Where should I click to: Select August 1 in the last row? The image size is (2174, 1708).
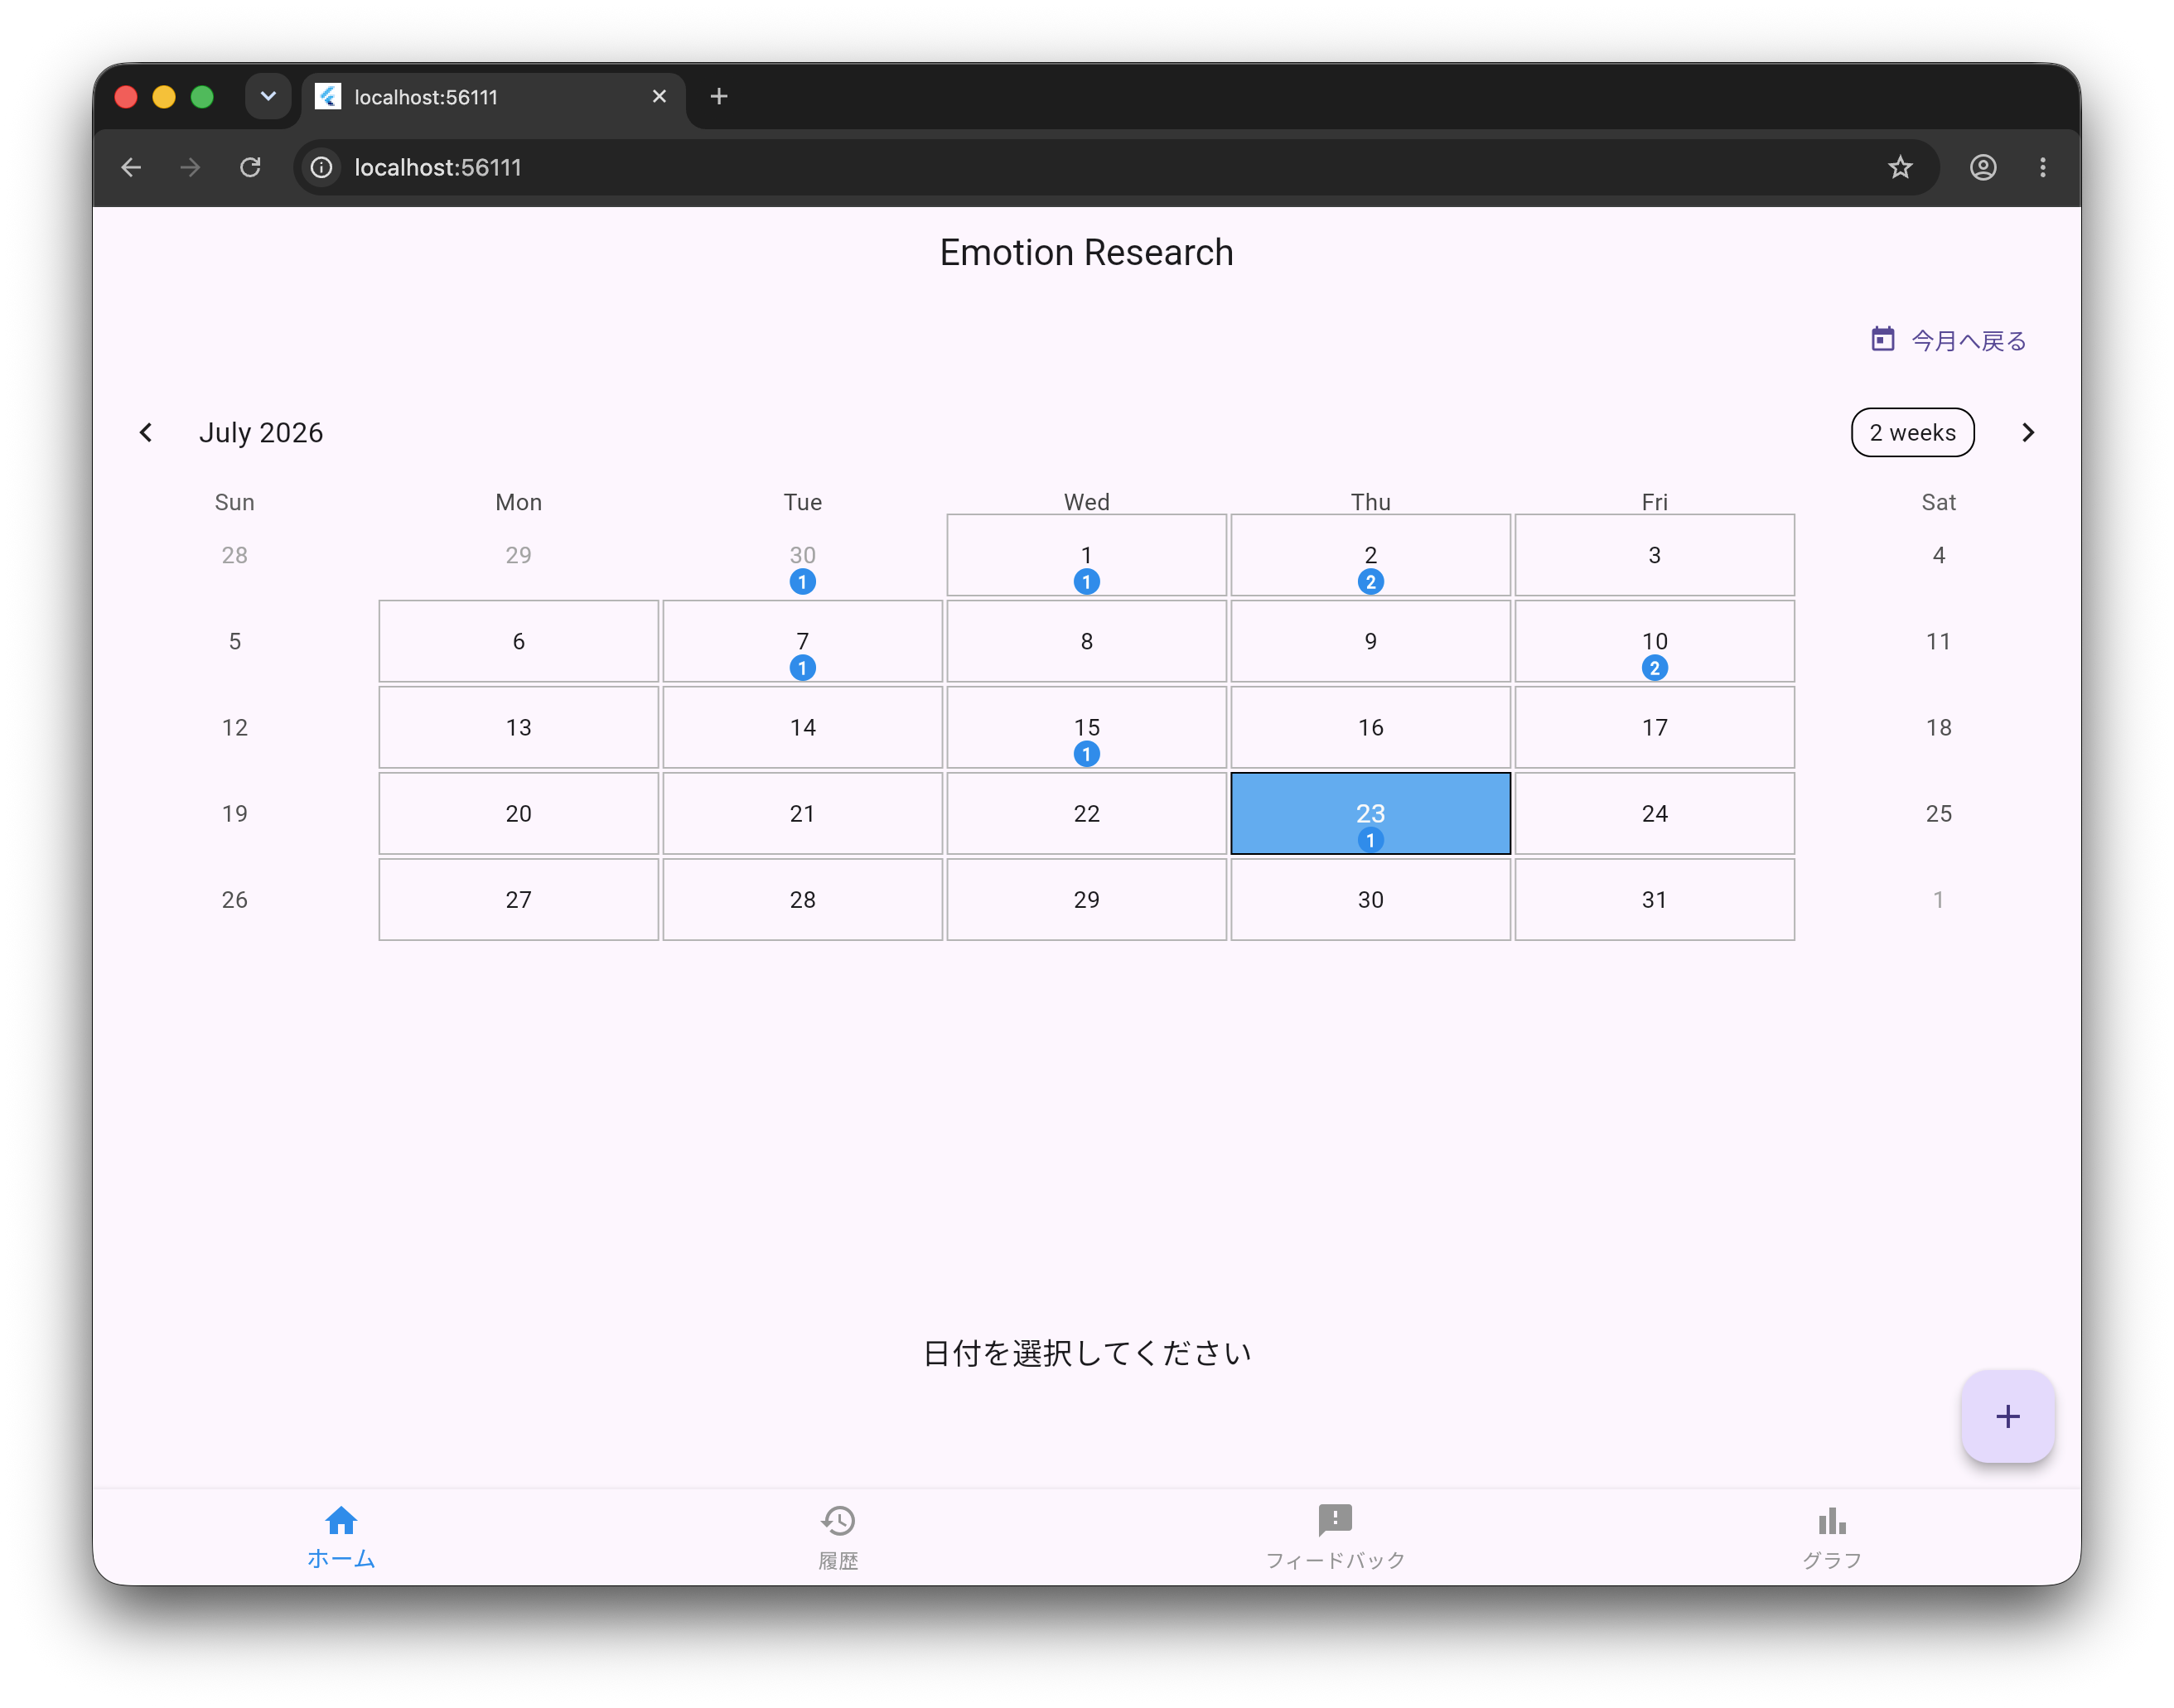[x=1938, y=899]
